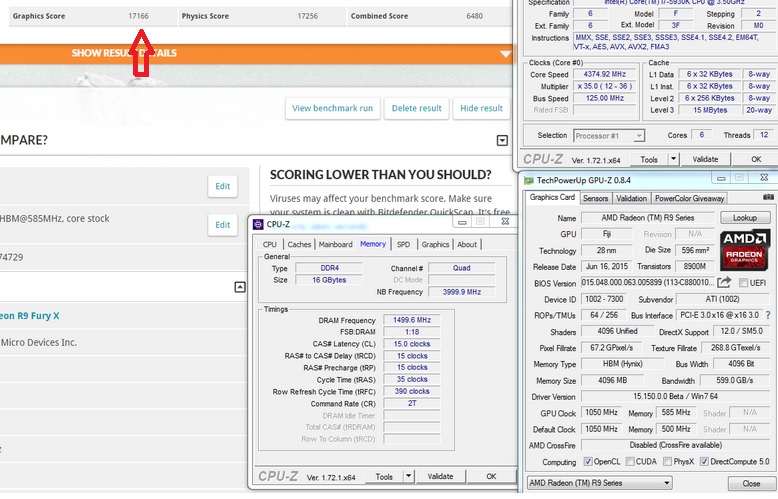Toggle the OpenCL checkbox
778x499 pixels.
(x=588, y=461)
